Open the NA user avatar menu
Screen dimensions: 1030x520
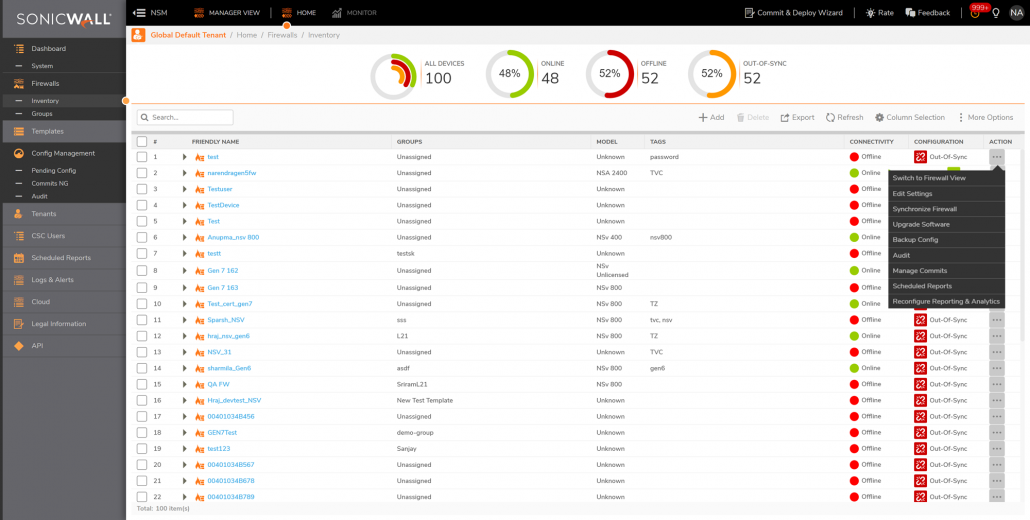1016,12
